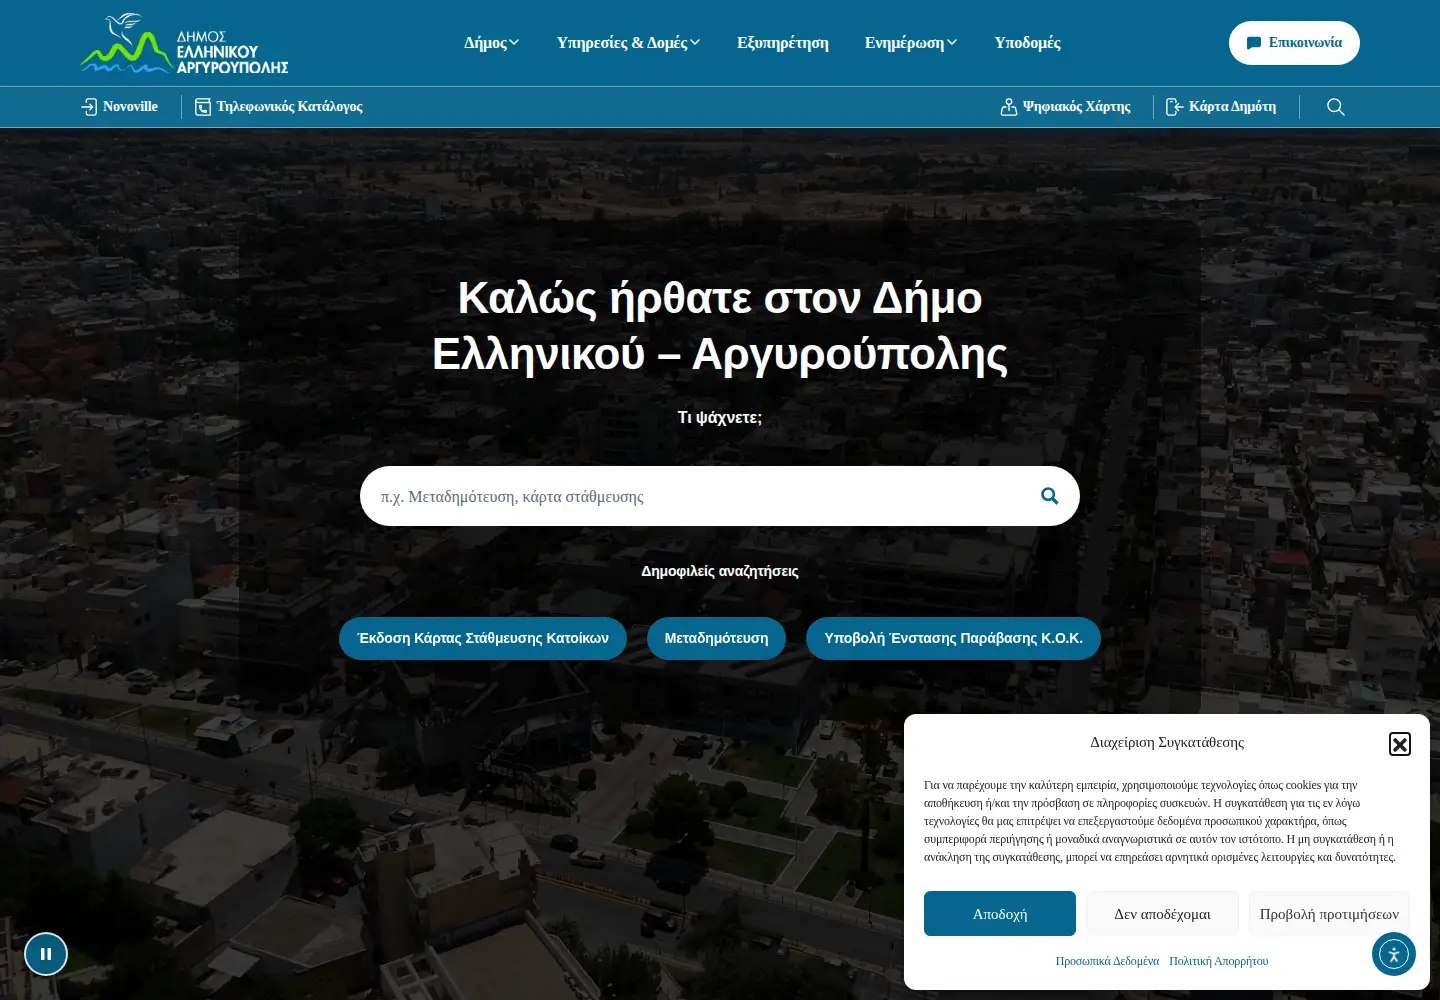Expand the Δήμος dropdown menu
Image resolution: width=1440 pixels, height=1000 pixels.
tap(491, 43)
